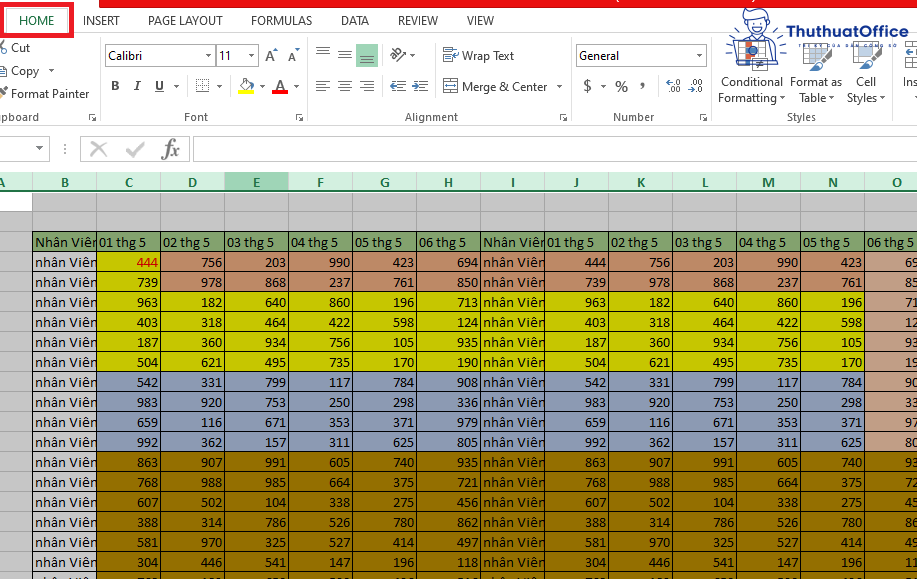The width and height of the screenshot is (917, 579).
Task: Toggle bold formatting
Action: [114, 86]
